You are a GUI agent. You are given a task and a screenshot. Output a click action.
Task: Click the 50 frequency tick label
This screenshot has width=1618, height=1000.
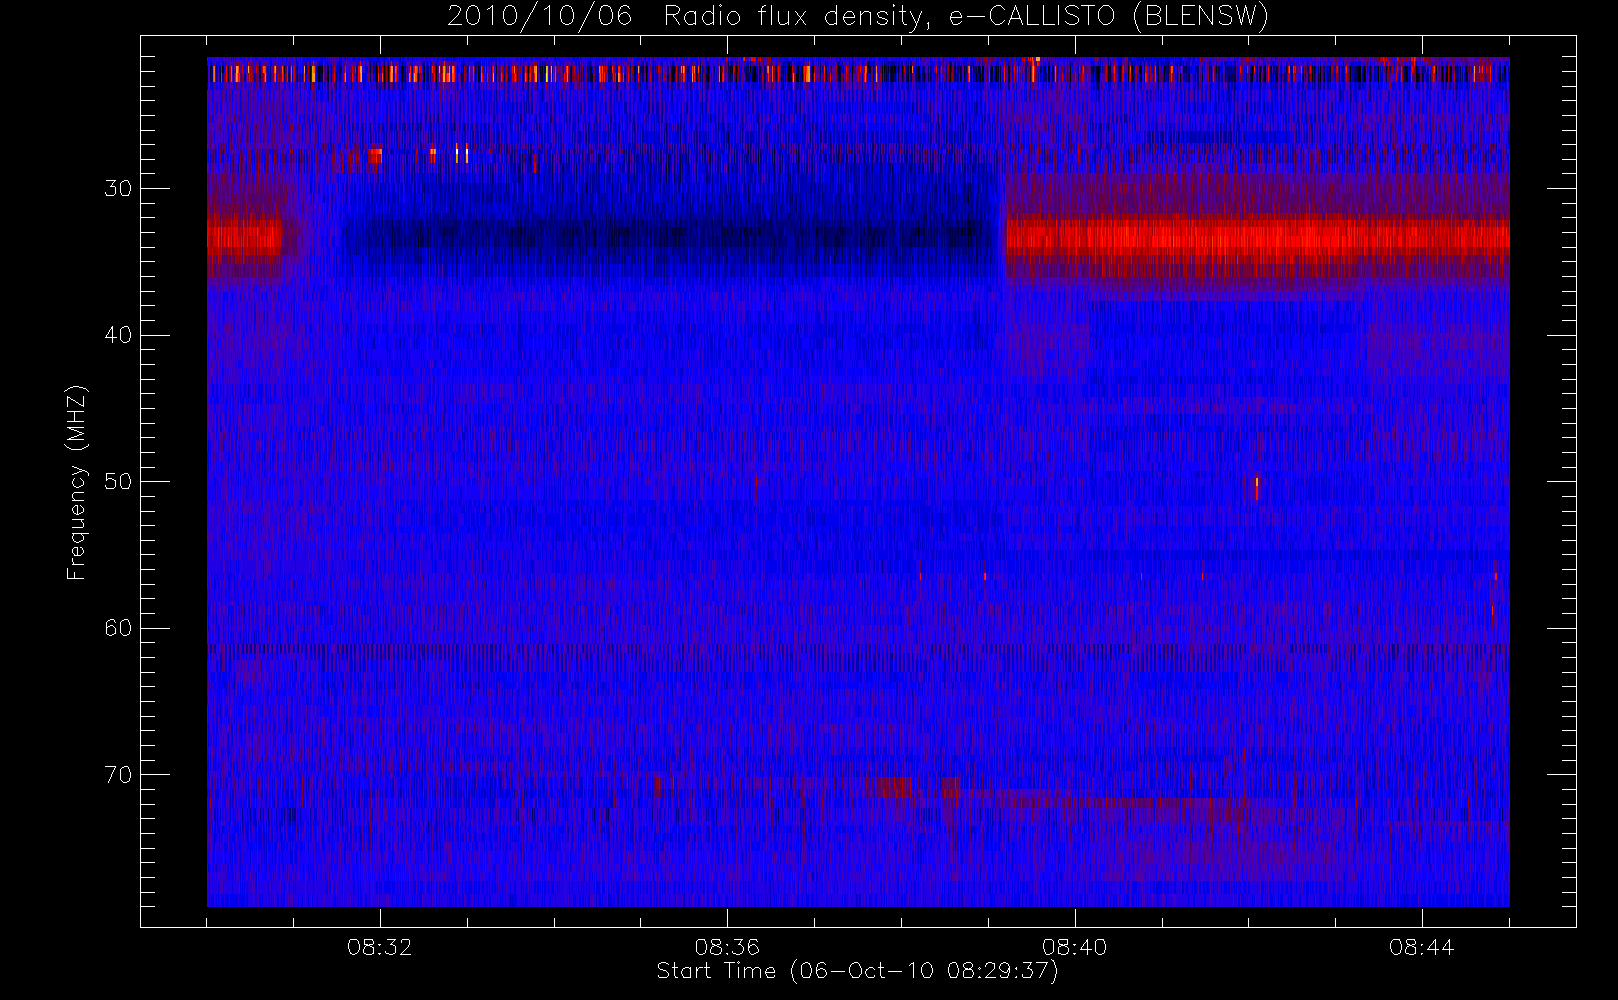tap(118, 482)
